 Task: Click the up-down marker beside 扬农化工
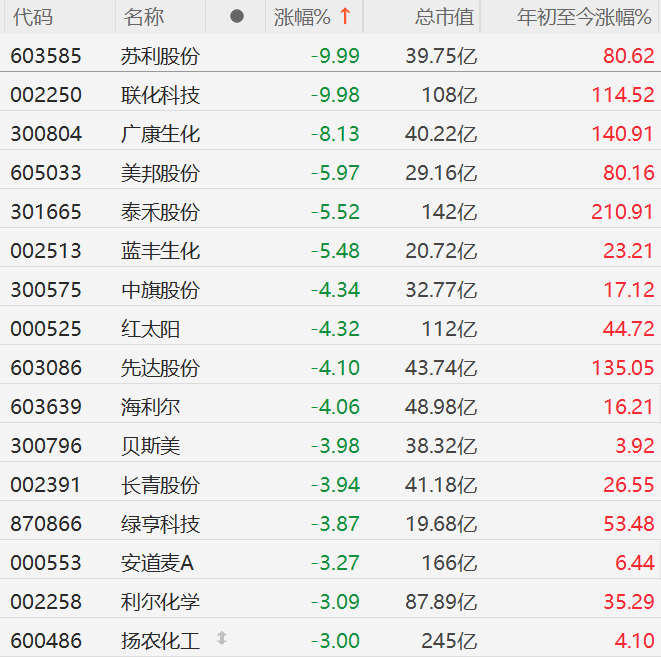coord(222,638)
